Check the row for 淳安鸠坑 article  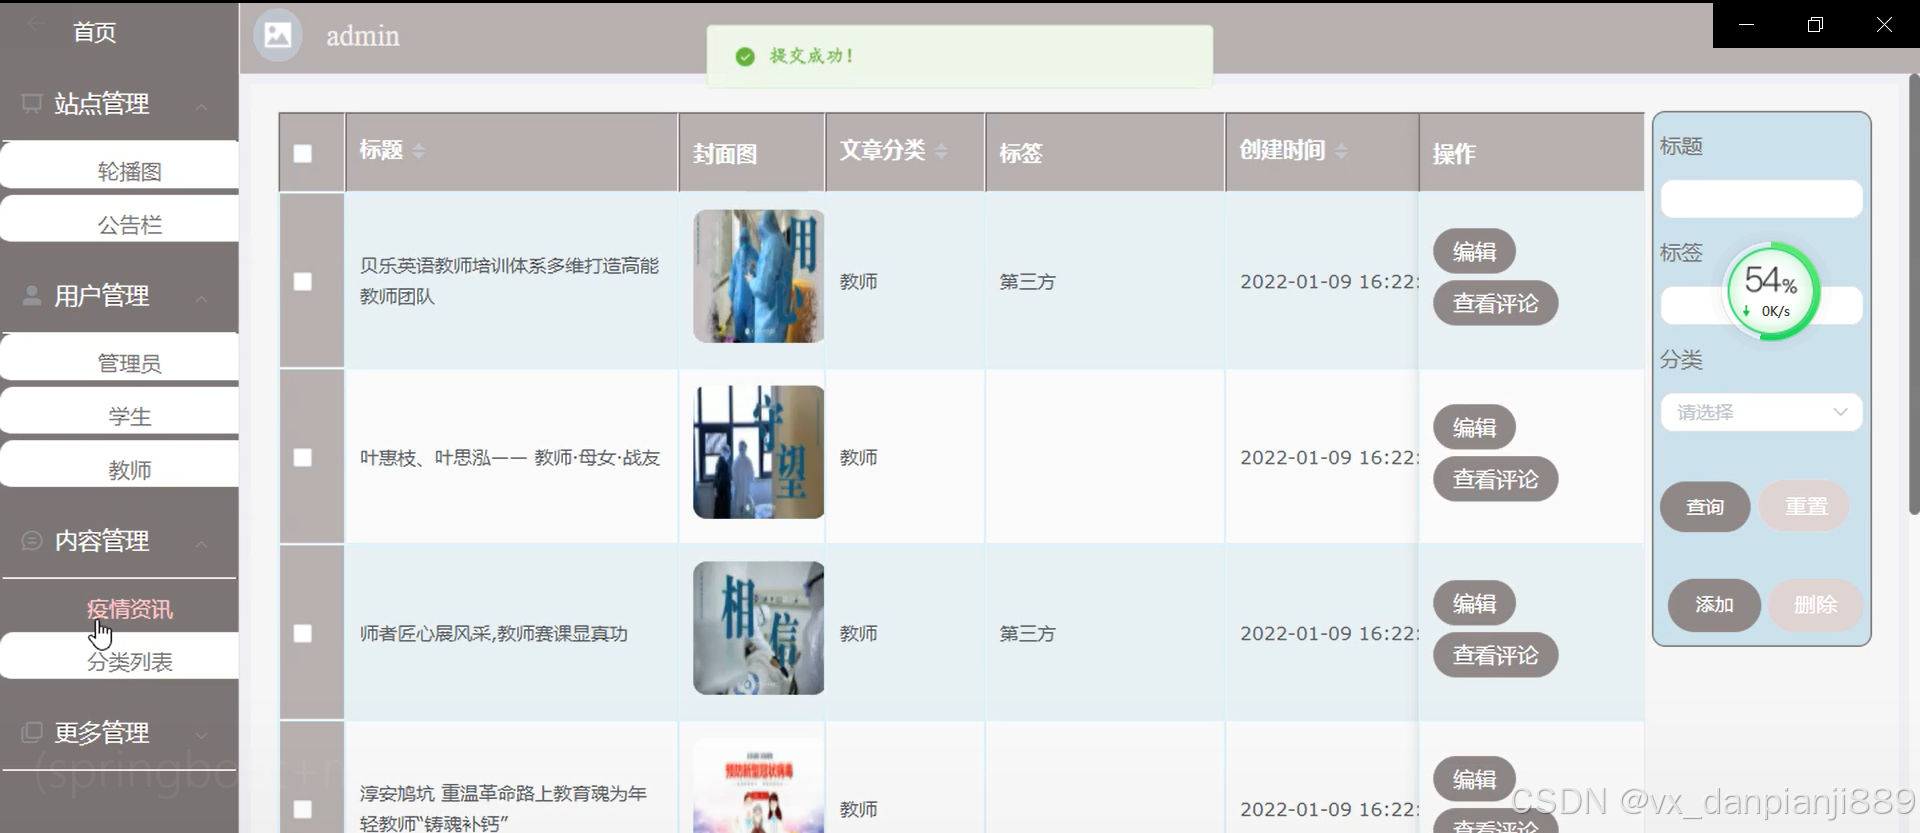click(x=303, y=810)
